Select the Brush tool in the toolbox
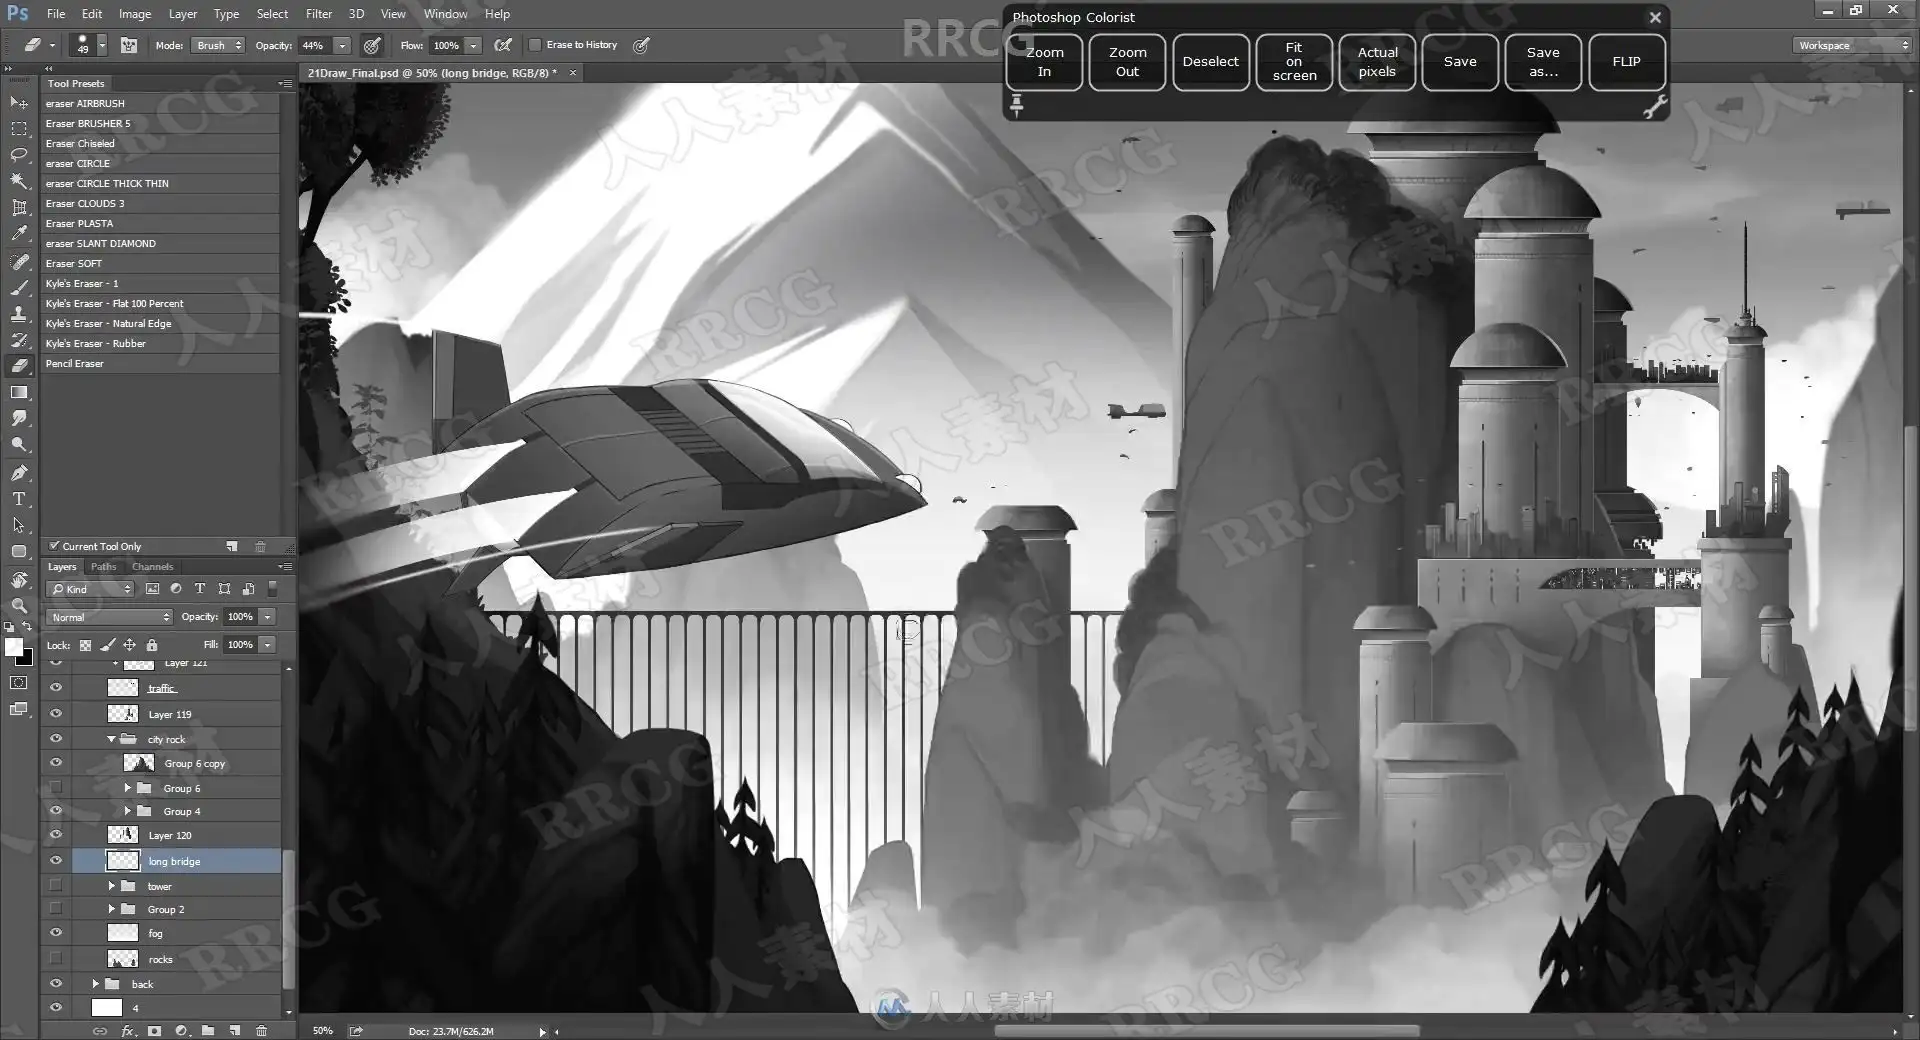This screenshot has height=1040, width=1920. pos(19,288)
